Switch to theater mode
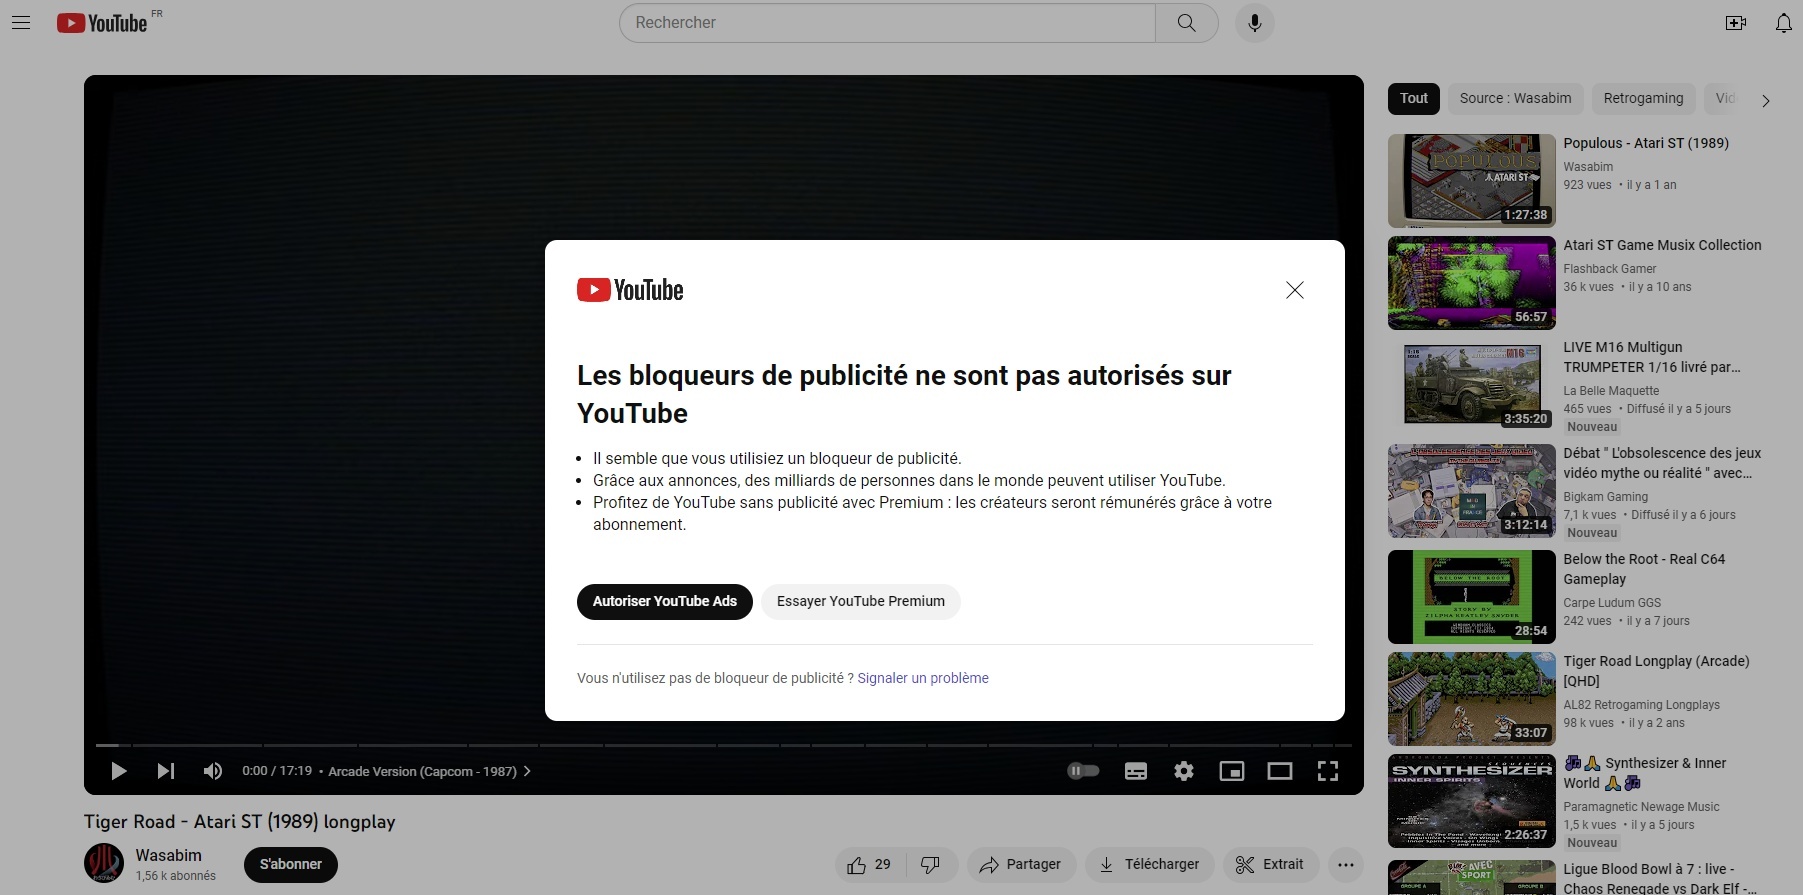This screenshot has height=895, width=1803. [1280, 771]
